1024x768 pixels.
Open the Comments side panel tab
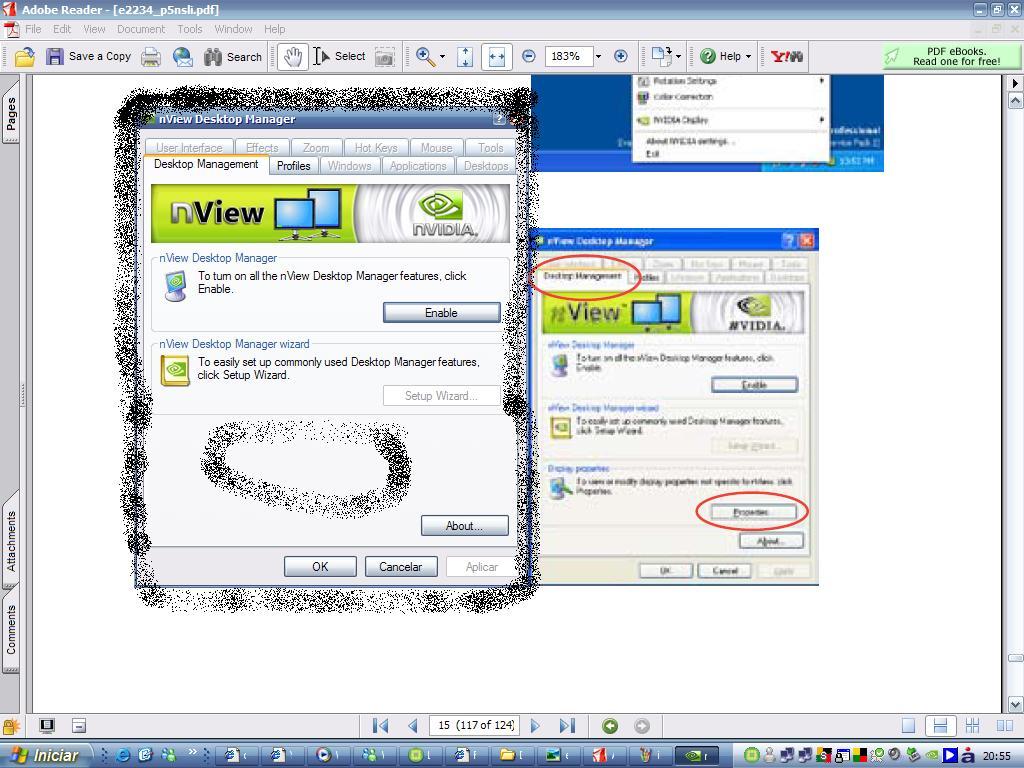tap(11, 629)
